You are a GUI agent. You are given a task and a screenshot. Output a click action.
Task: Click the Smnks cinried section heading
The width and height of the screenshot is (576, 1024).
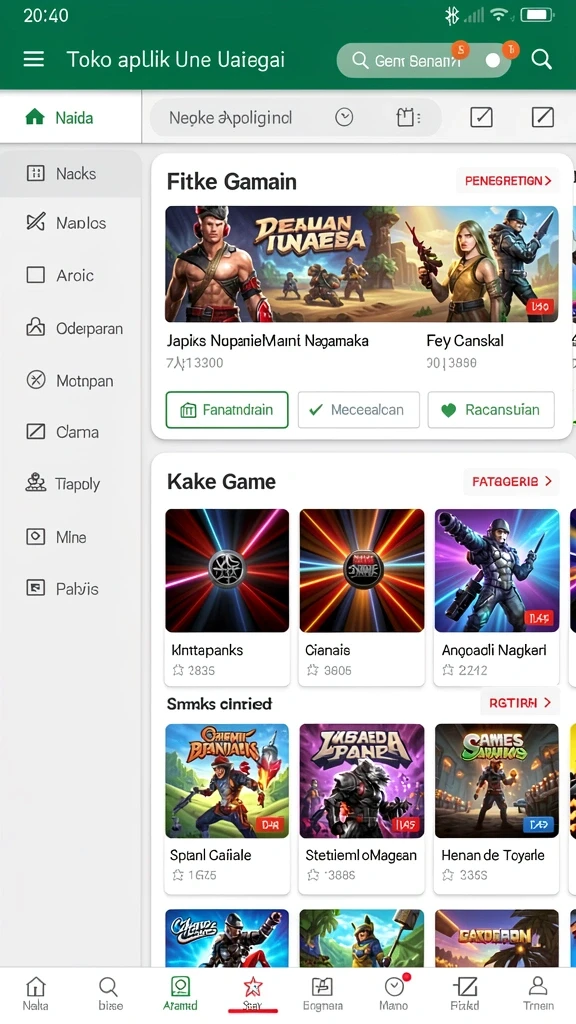click(219, 704)
